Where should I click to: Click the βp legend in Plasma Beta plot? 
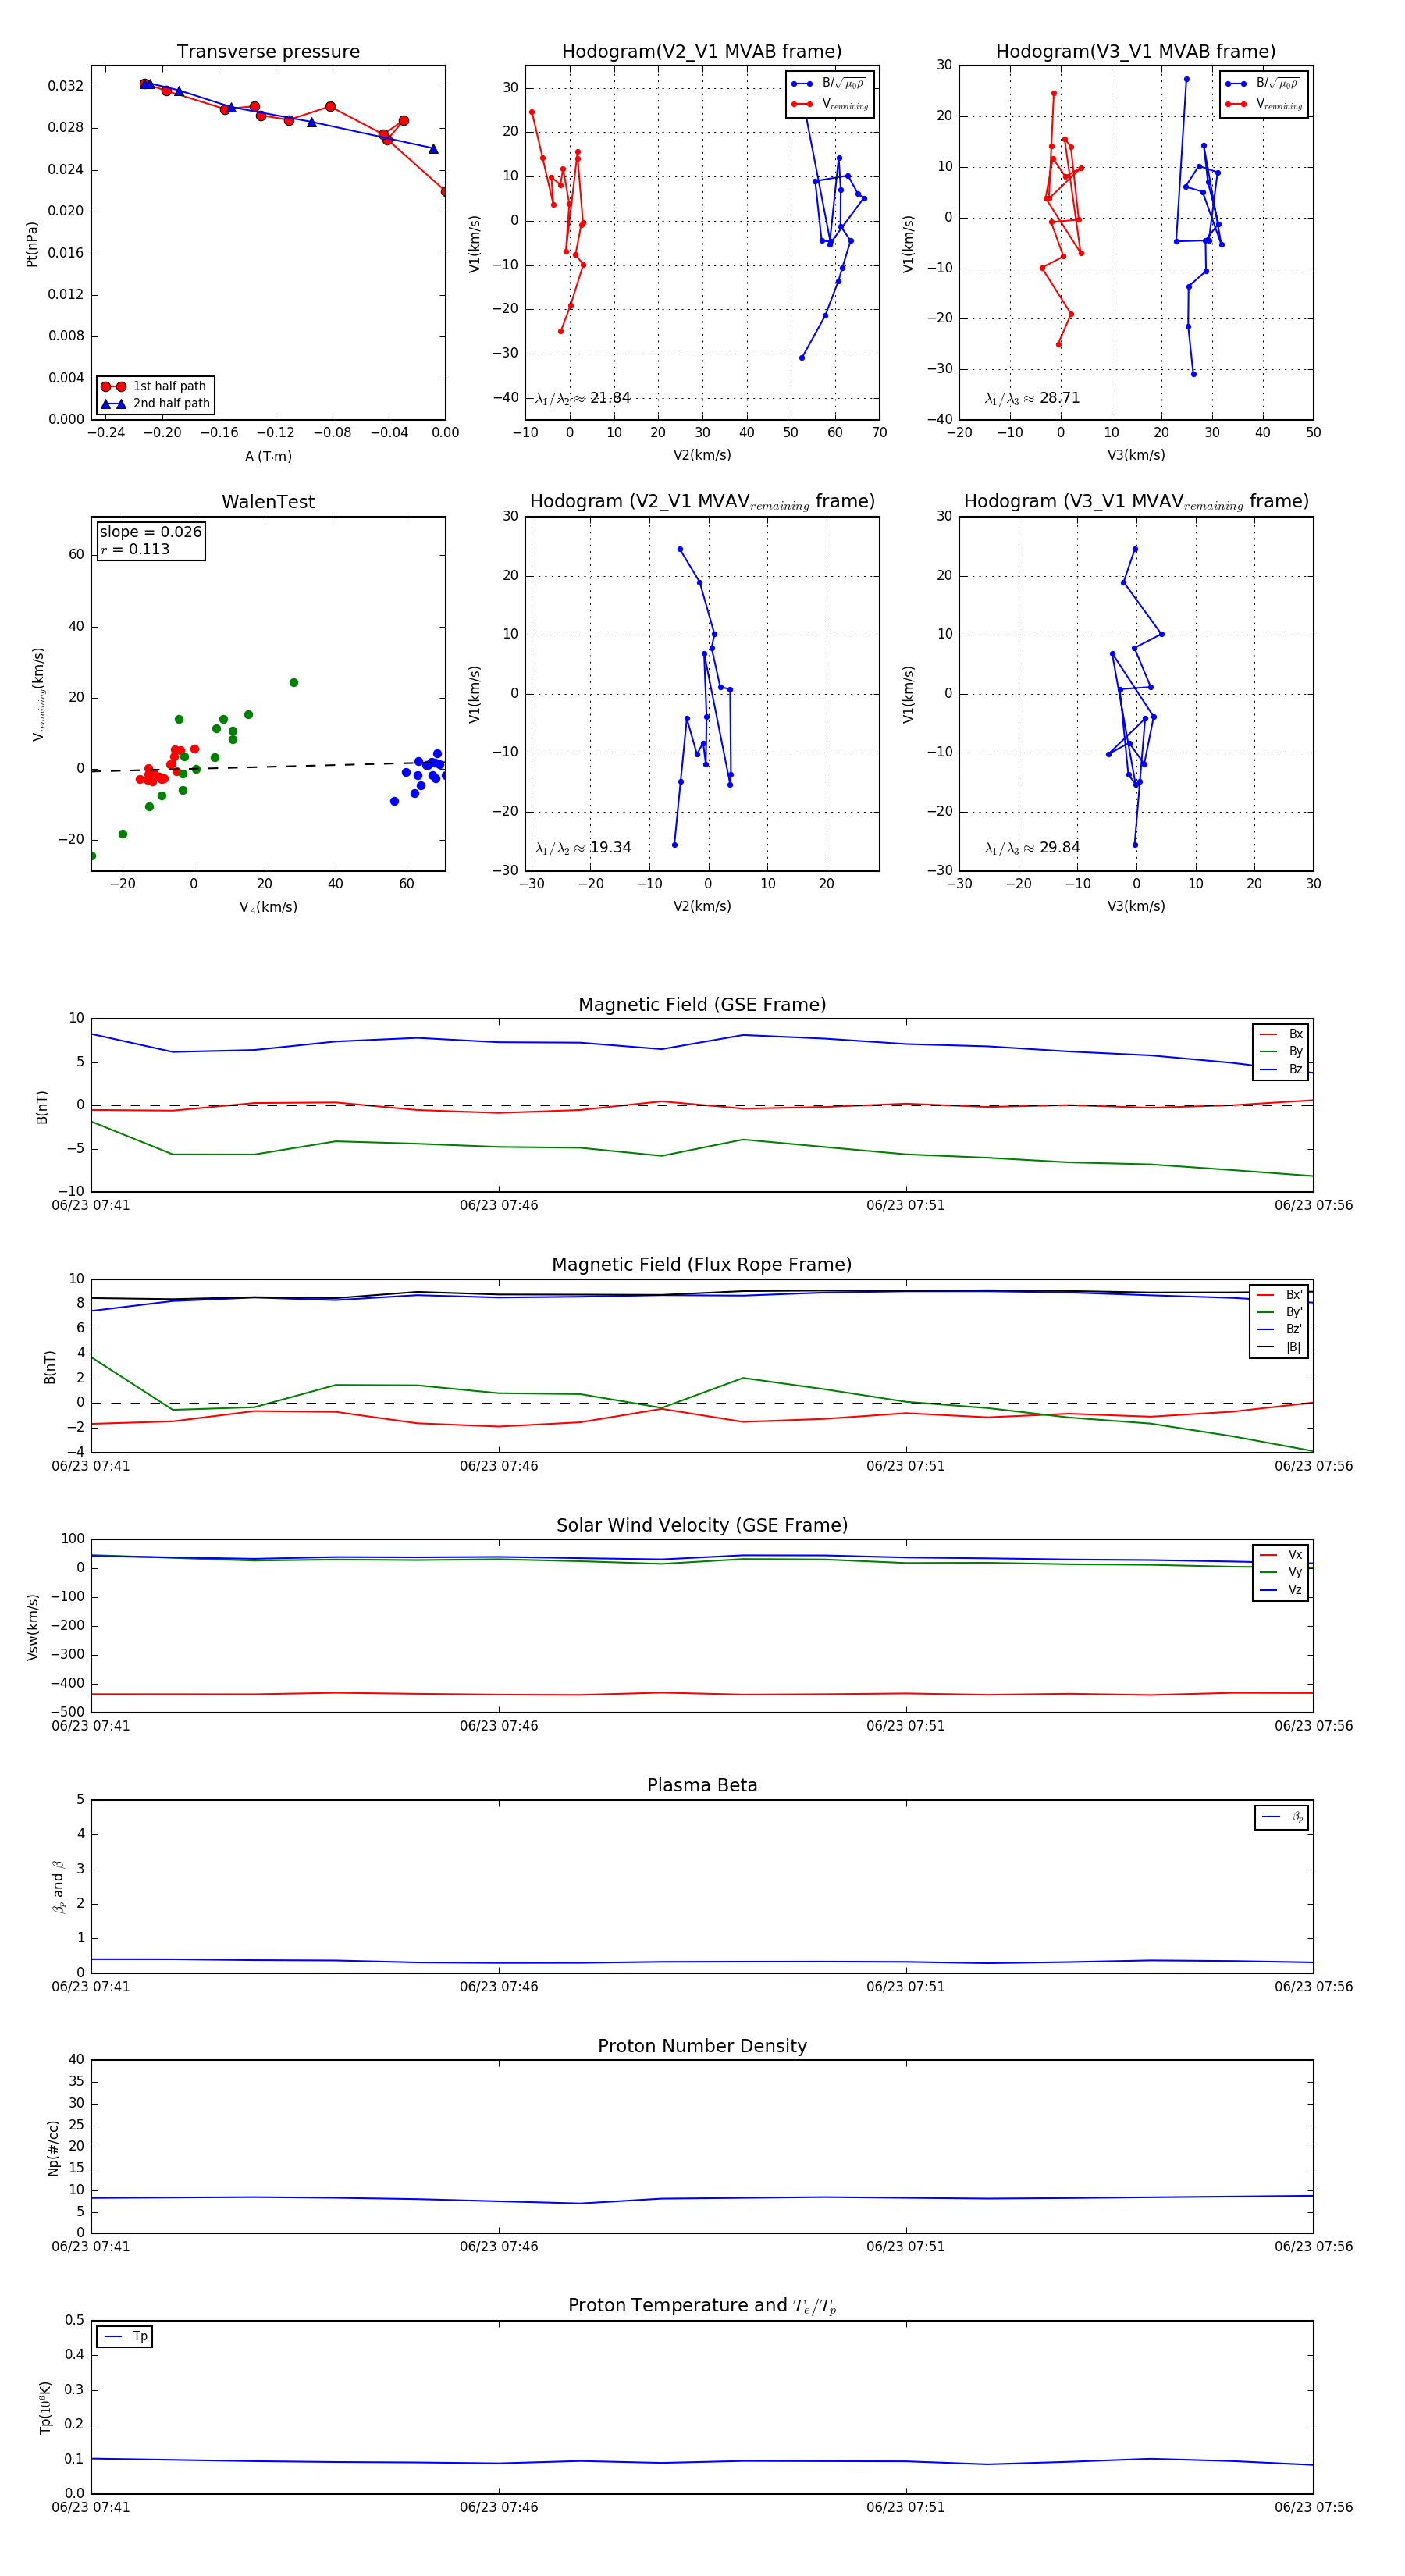(1282, 1817)
